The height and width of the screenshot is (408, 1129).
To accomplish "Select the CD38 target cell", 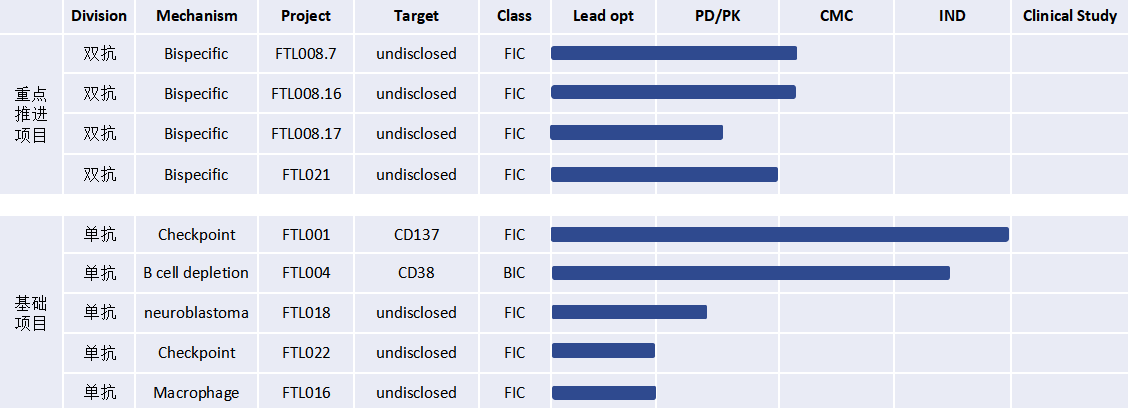I will point(416,273).
